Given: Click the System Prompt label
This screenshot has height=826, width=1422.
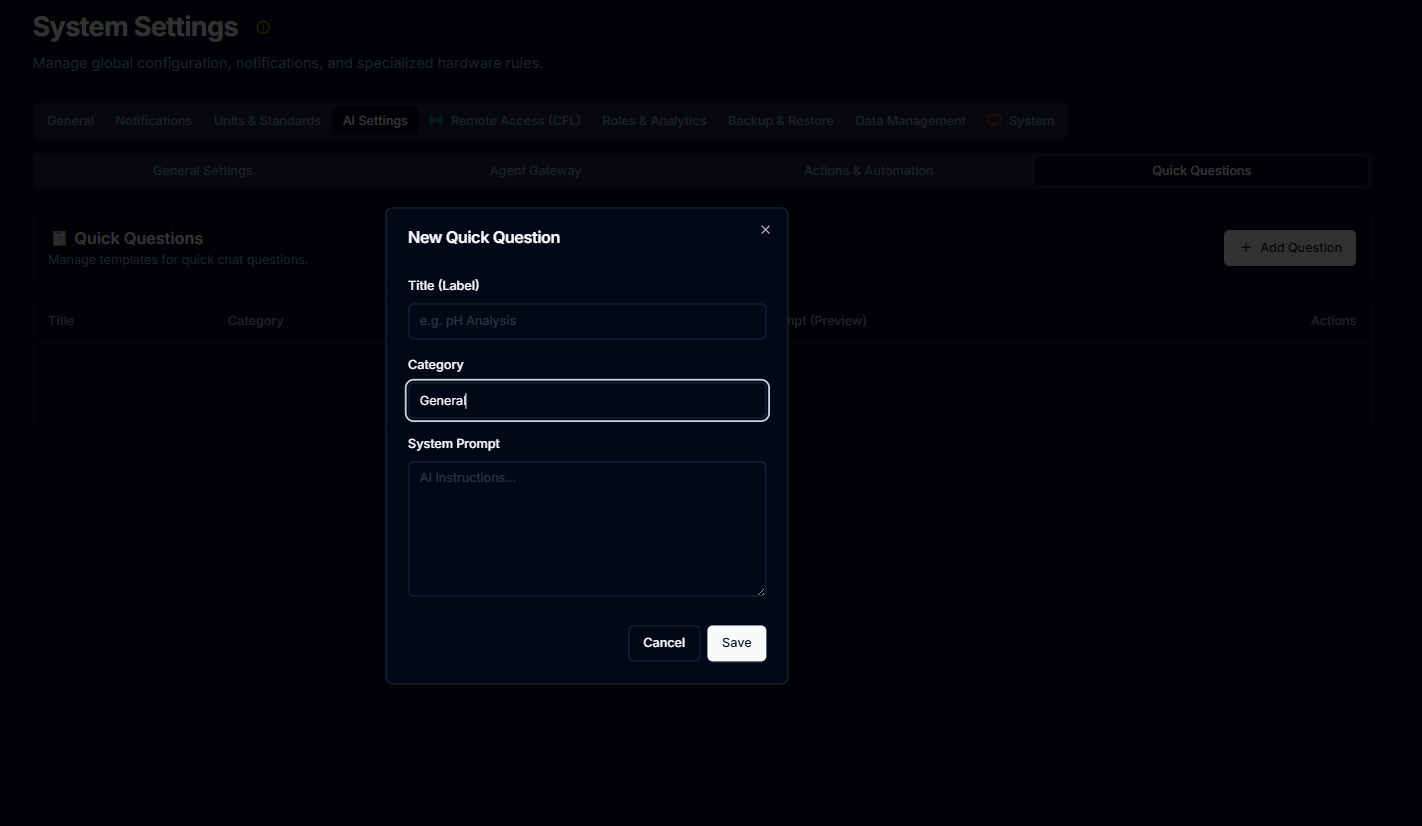Looking at the screenshot, I should tap(454, 444).
